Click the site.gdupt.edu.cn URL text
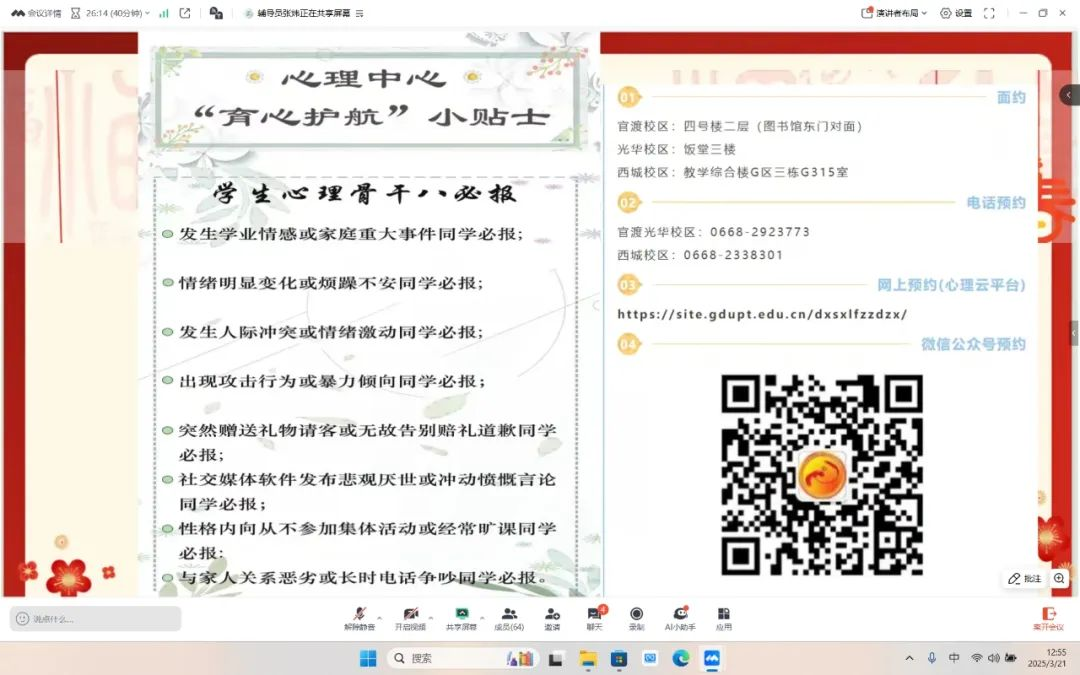 pyautogui.click(x=762, y=314)
